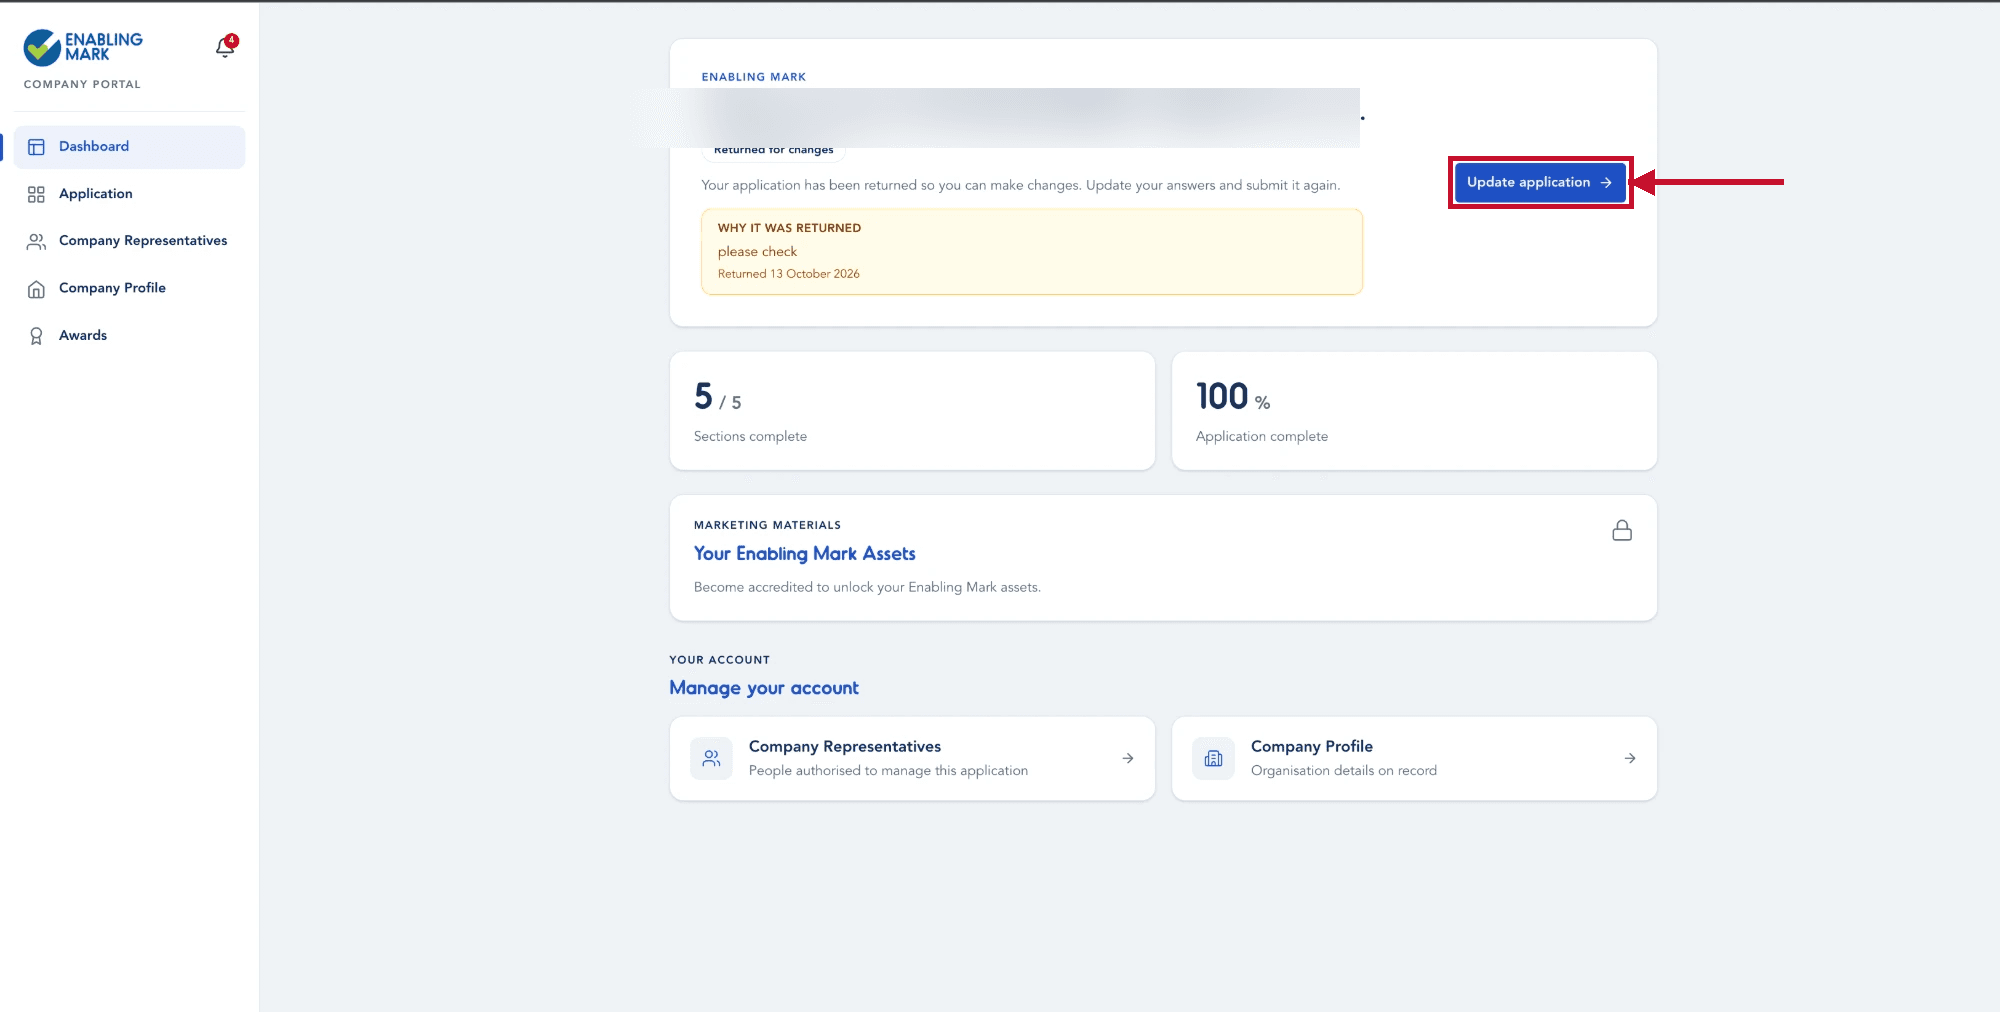Click Your Enabling Mark Assets heading
Screen dimensions: 2000x1012
click(x=805, y=553)
